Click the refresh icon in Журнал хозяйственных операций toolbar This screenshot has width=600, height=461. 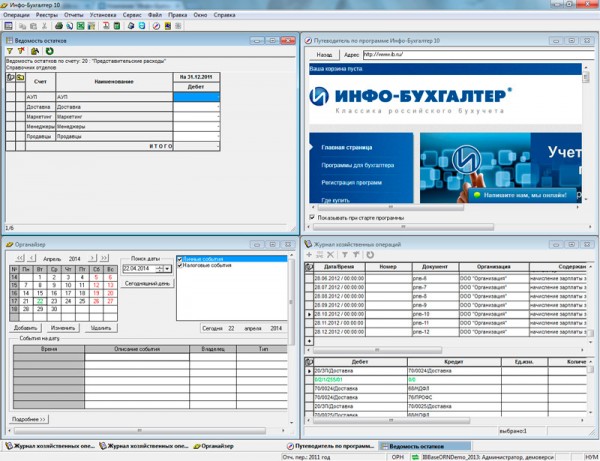tap(370, 255)
